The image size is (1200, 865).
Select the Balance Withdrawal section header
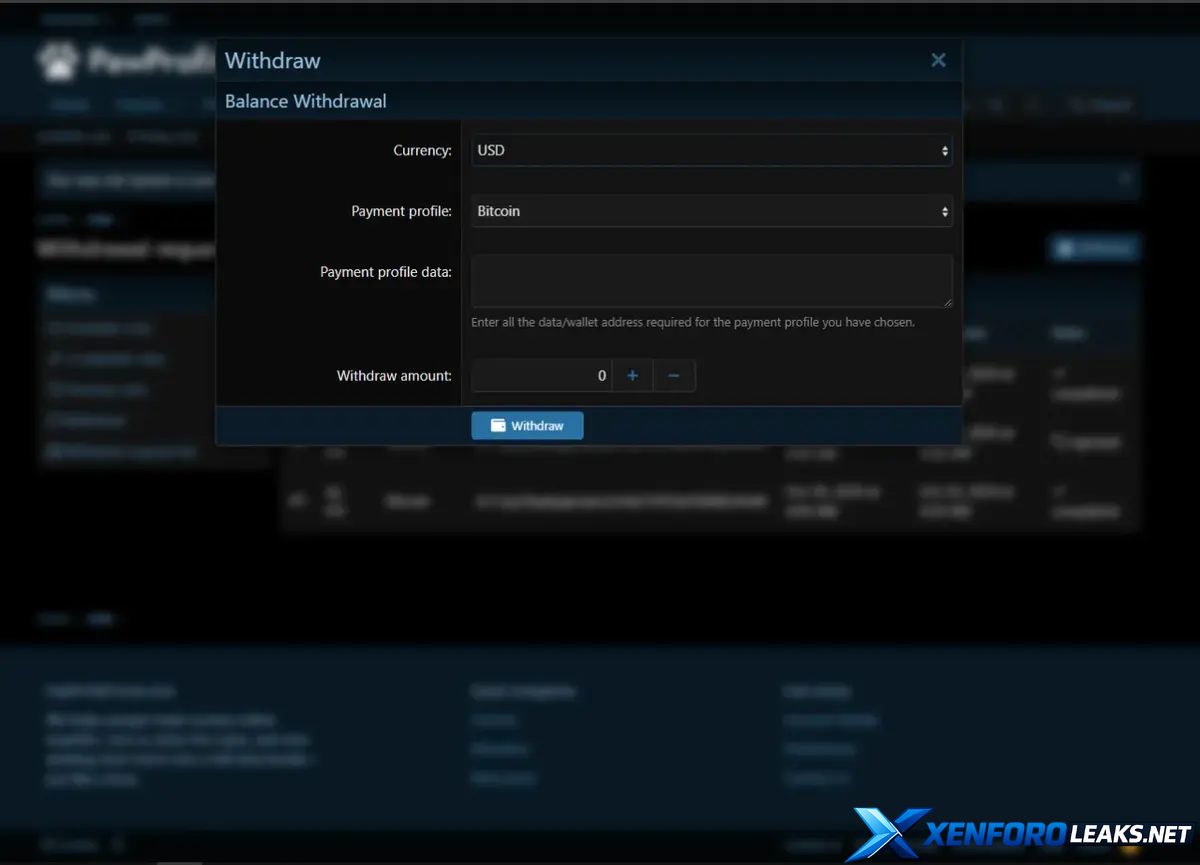click(306, 101)
